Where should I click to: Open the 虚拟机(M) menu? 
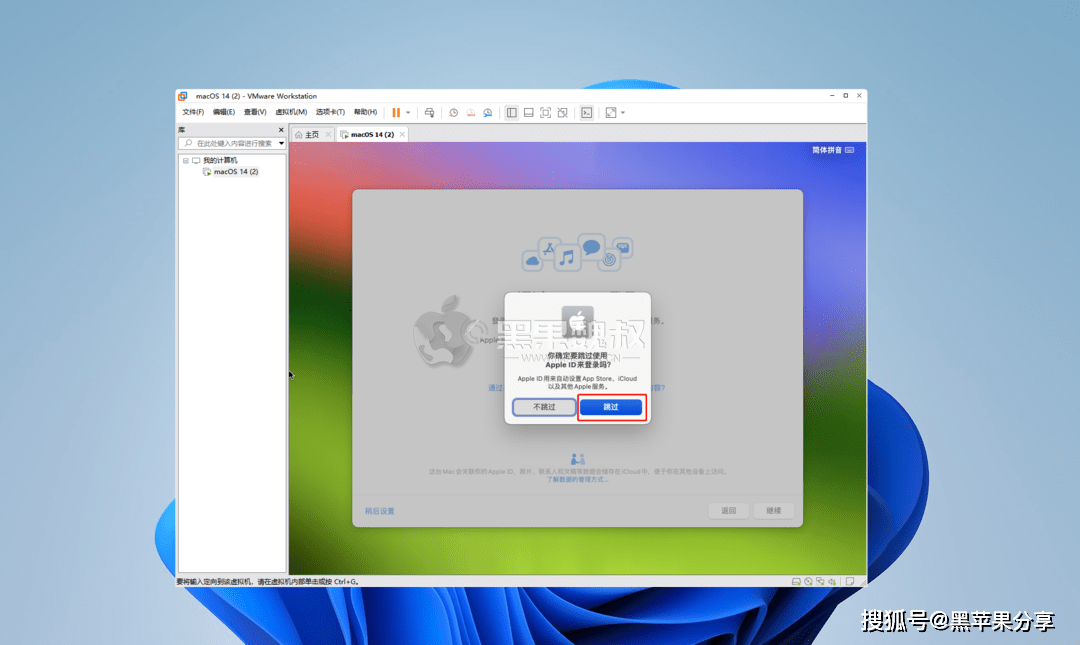pos(291,112)
